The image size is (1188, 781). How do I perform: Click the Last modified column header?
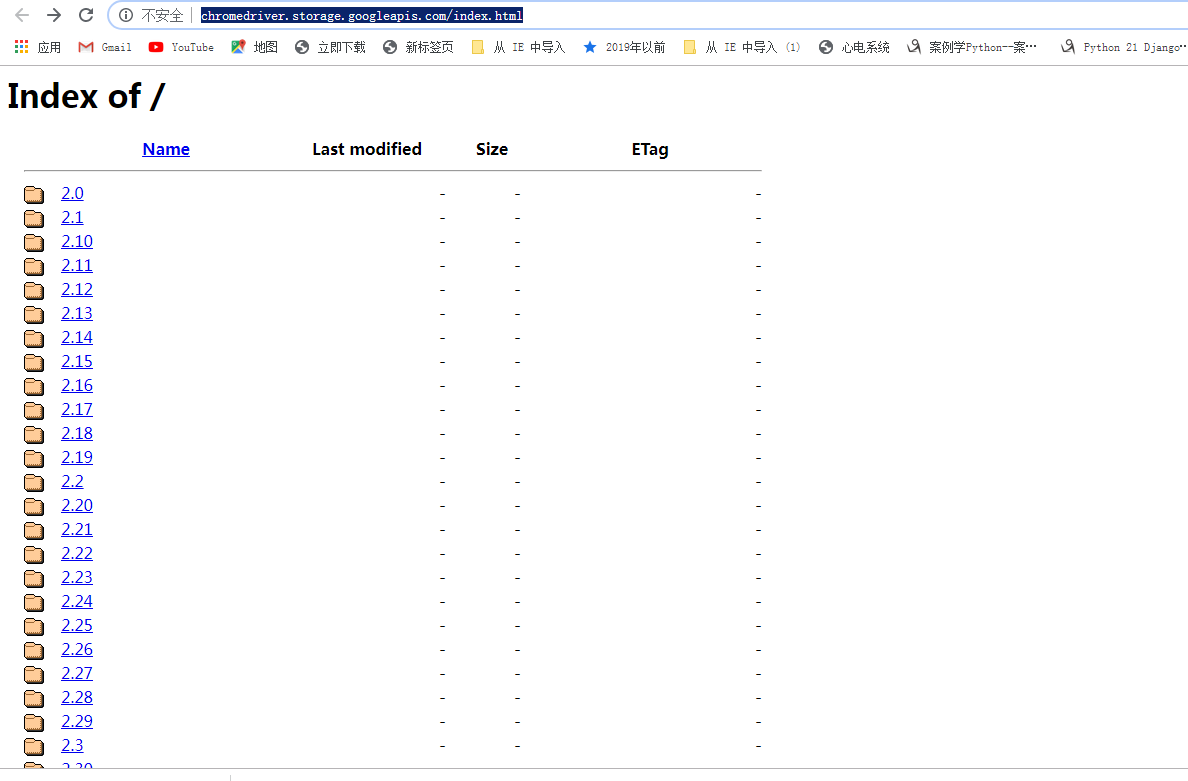(367, 149)
